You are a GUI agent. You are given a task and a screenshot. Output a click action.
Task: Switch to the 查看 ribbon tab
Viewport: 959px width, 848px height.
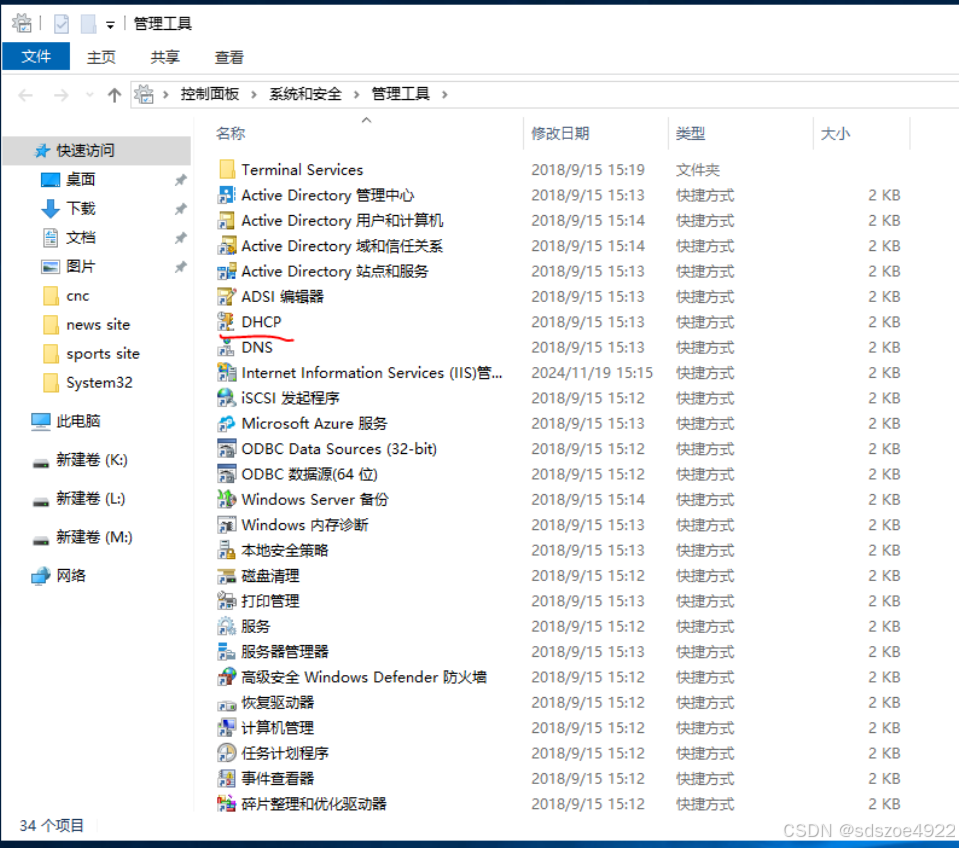point(229,57)
